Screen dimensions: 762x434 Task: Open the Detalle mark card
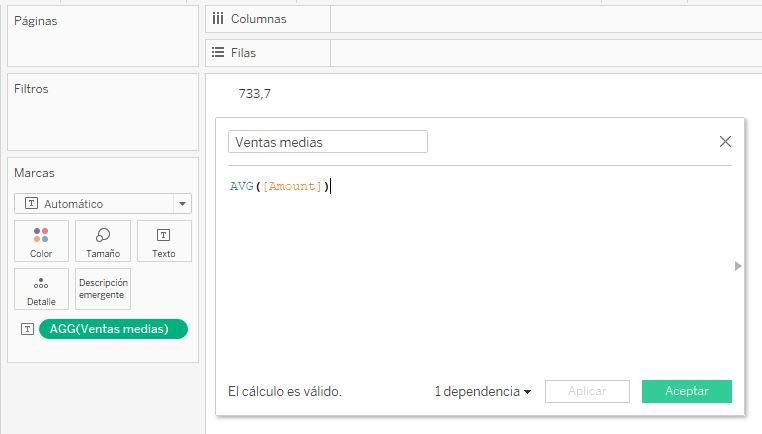coord(41,289)
